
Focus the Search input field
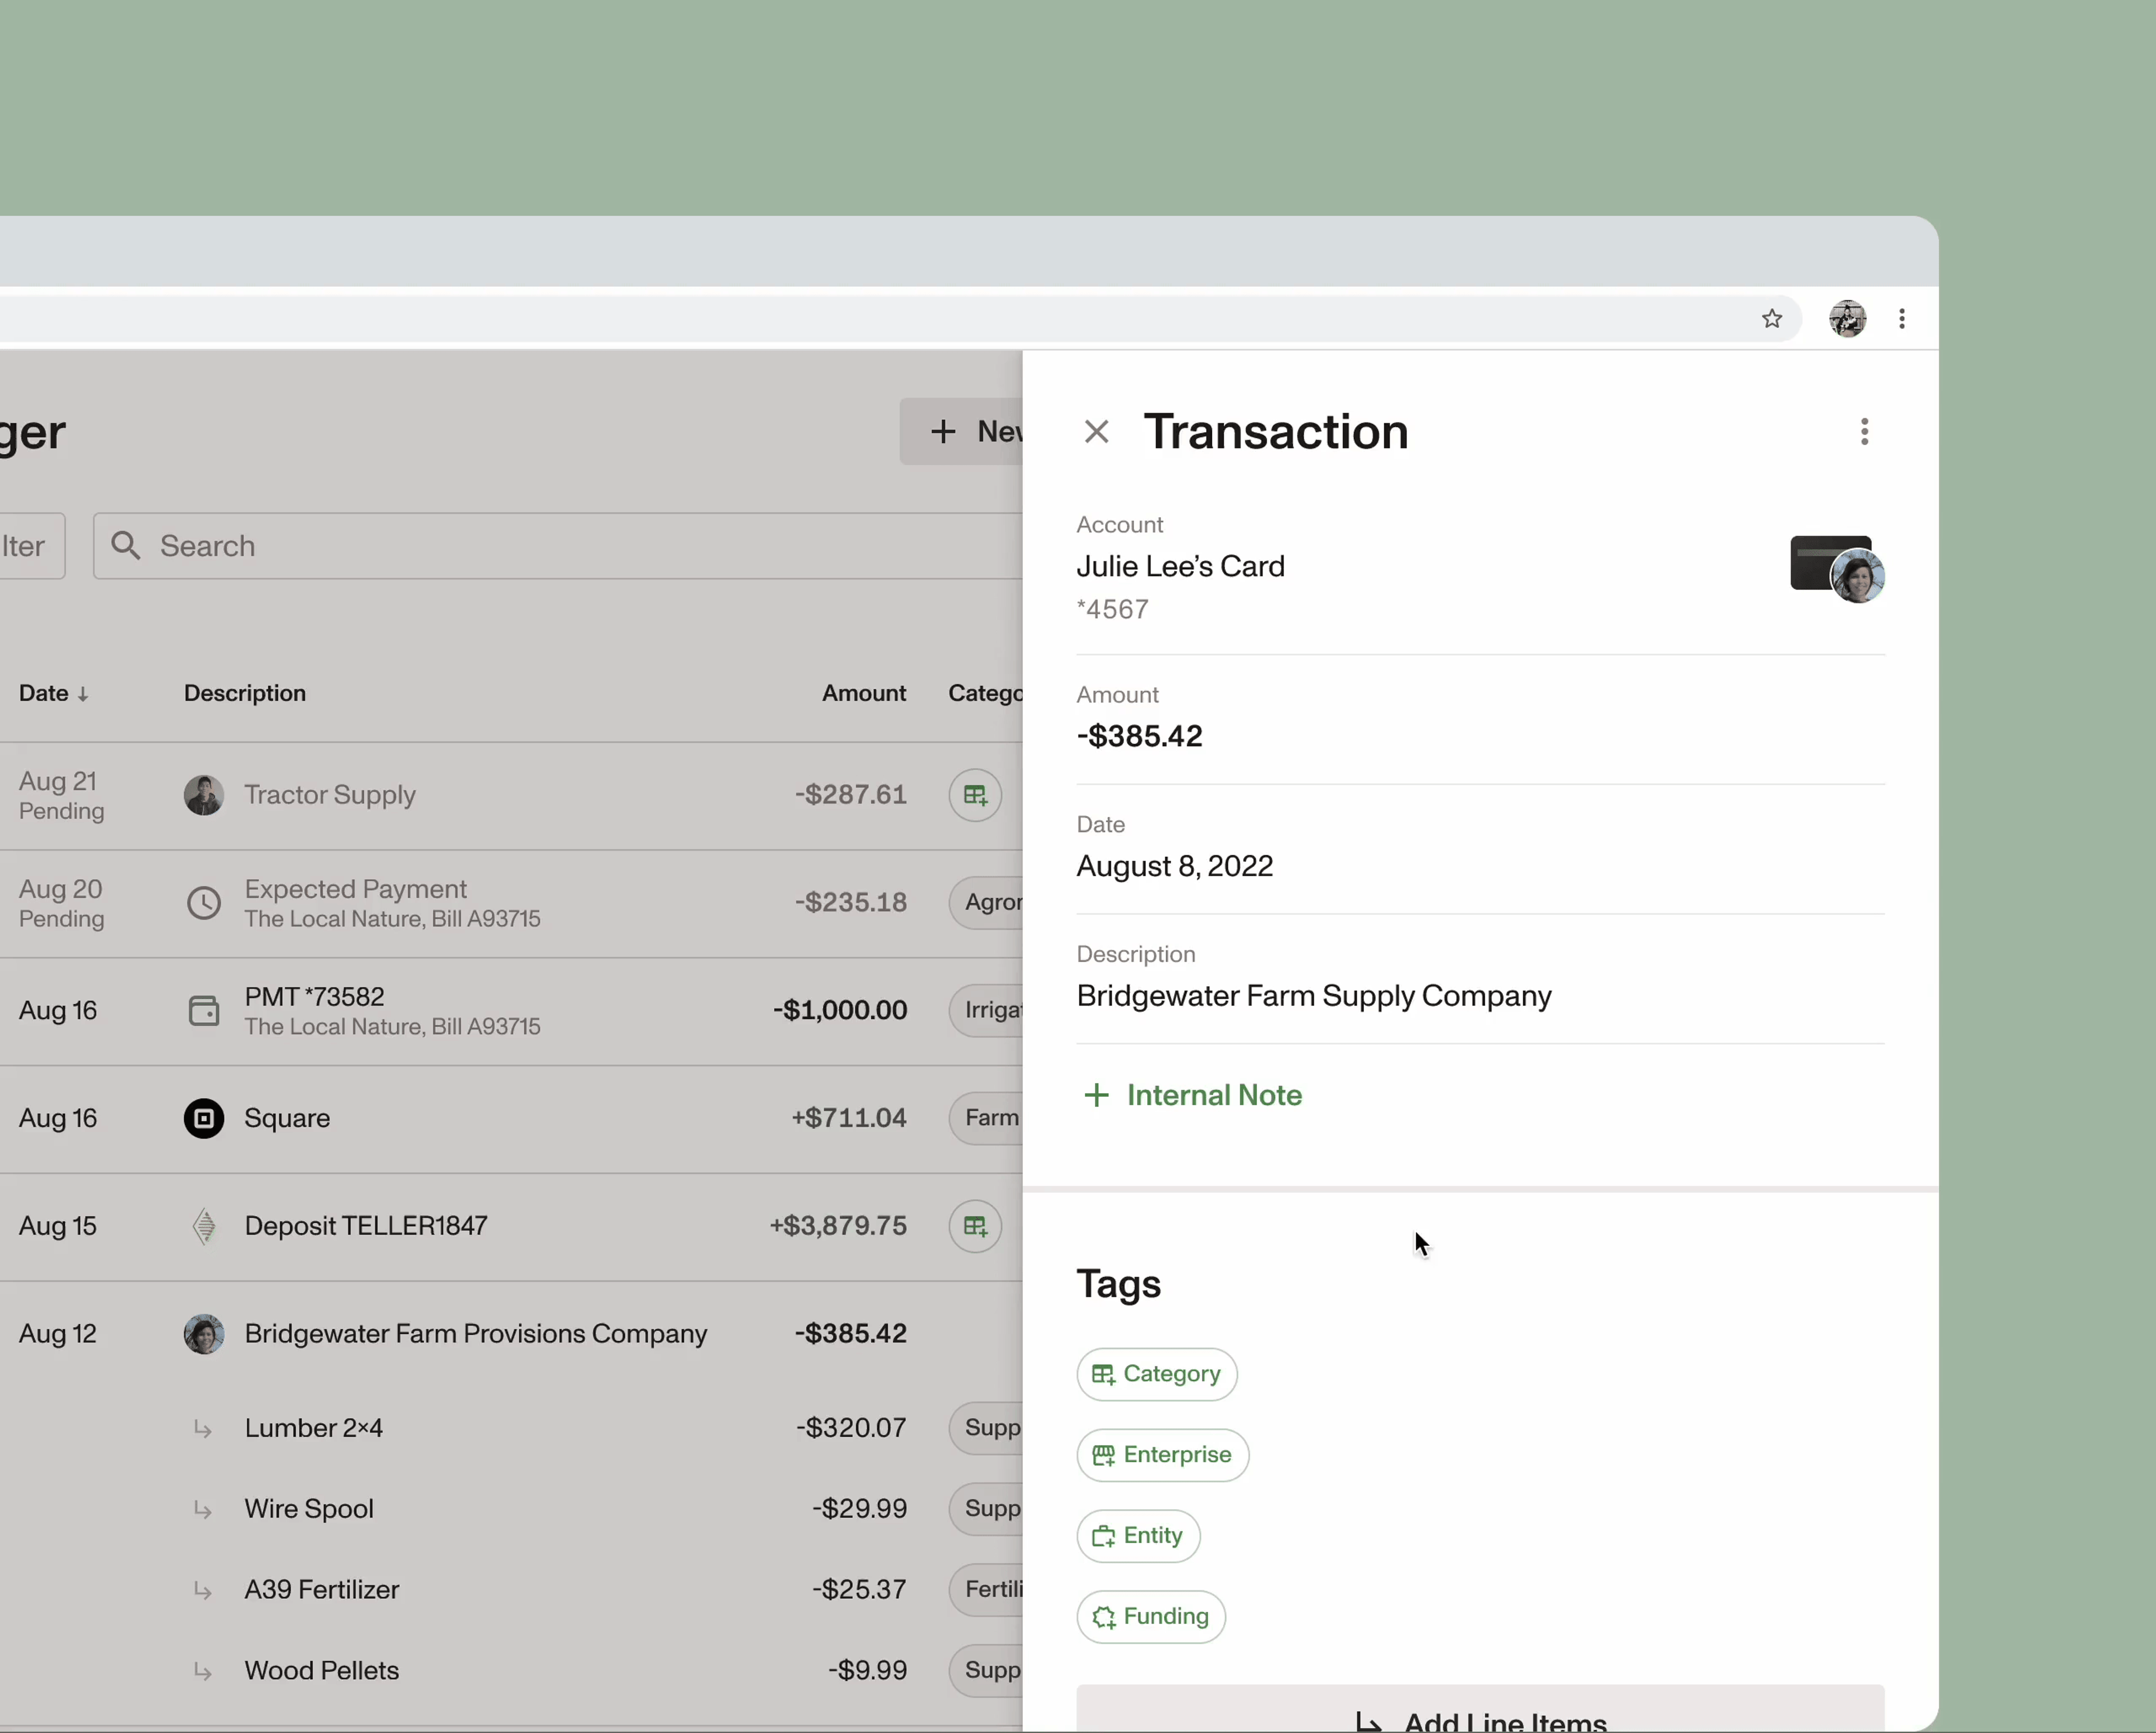(560, 546)
